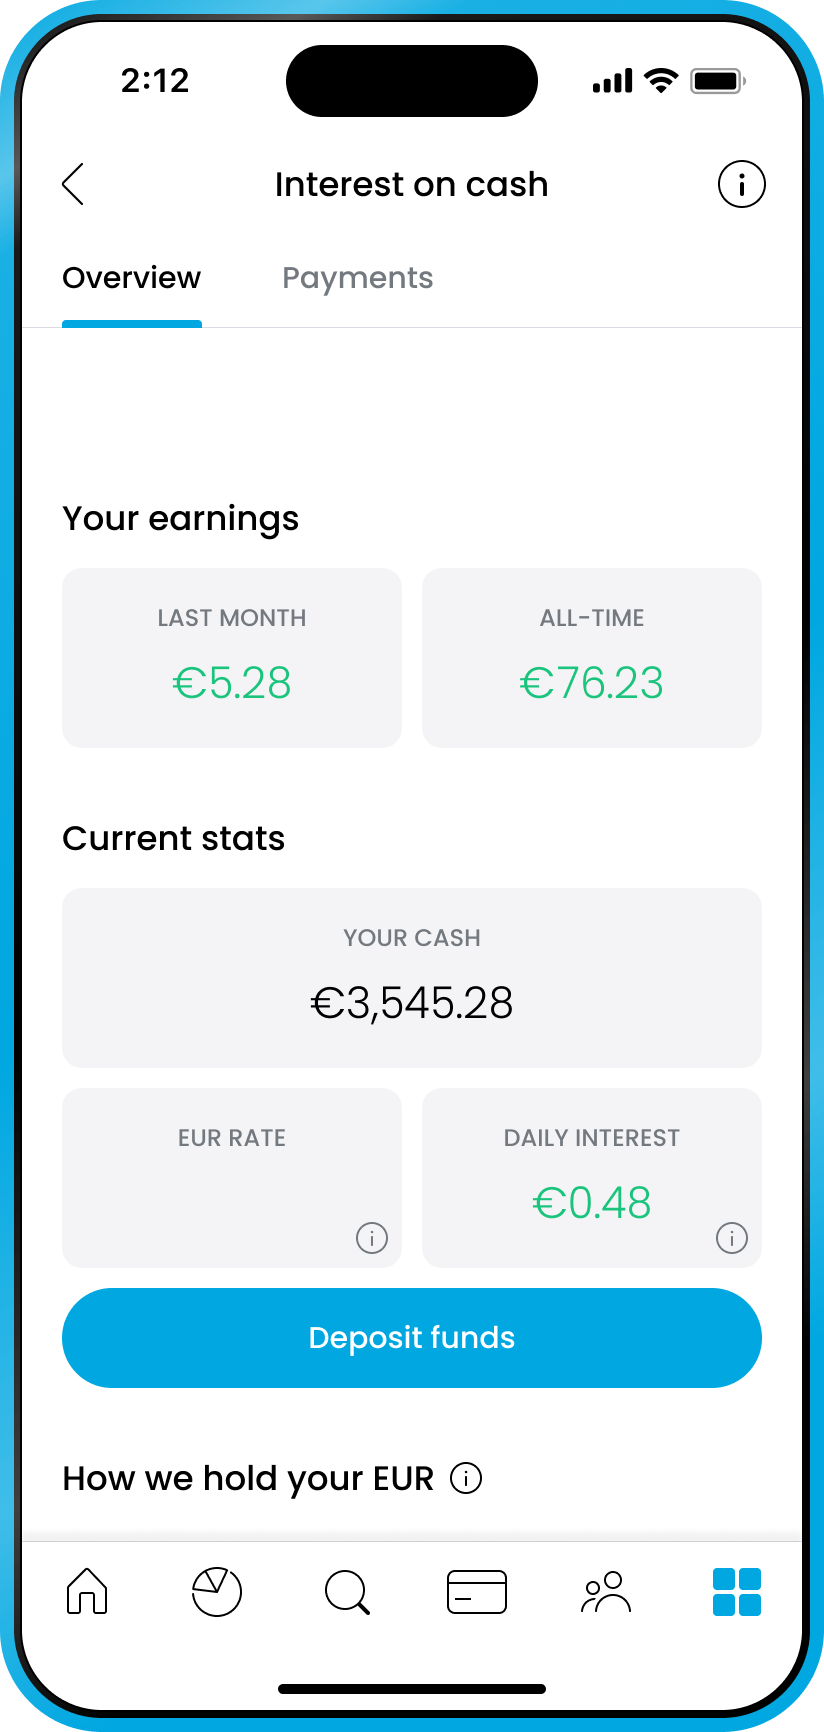Open the info icon beside the page title
The height and width of the screenshot is (1732, 824).
(x=741, y=184)
